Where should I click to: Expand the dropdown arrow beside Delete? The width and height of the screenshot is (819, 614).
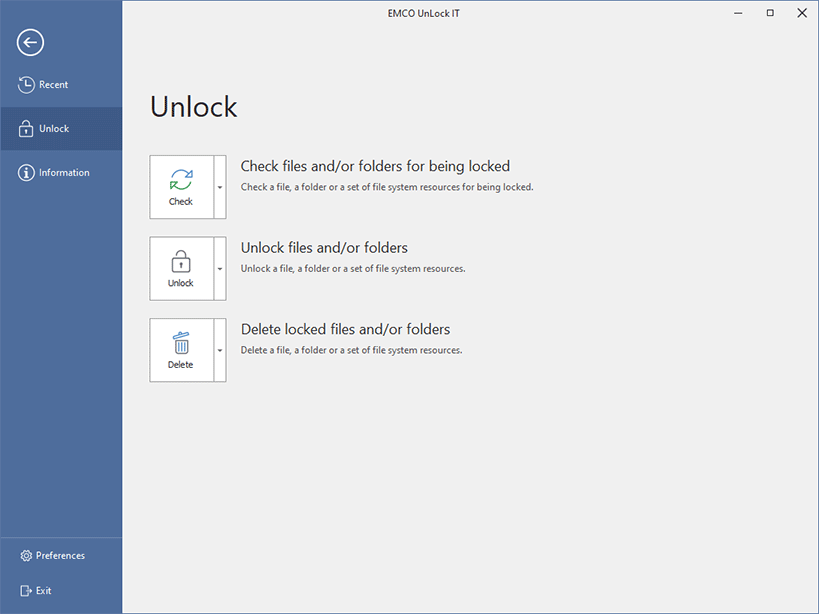220,350
